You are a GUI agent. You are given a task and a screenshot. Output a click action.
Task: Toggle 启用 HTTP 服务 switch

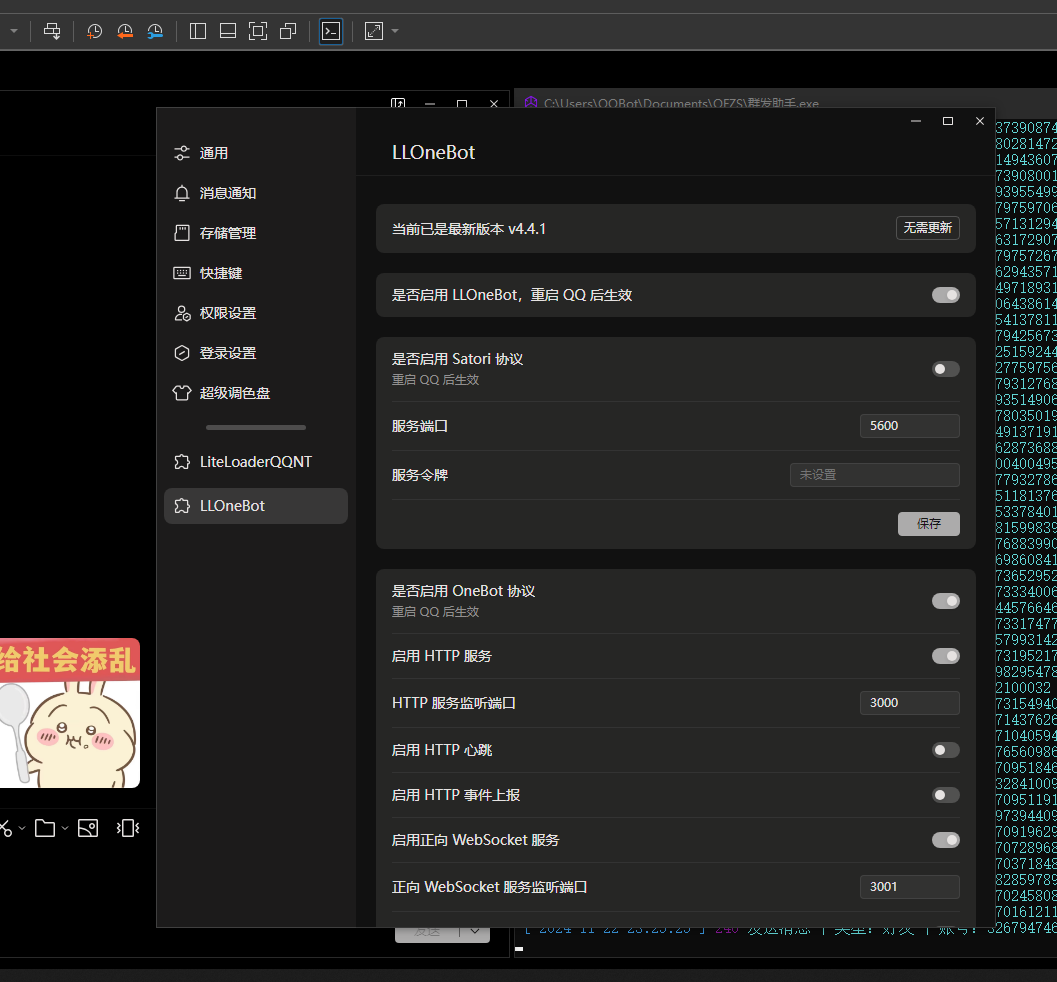[946, 656]
